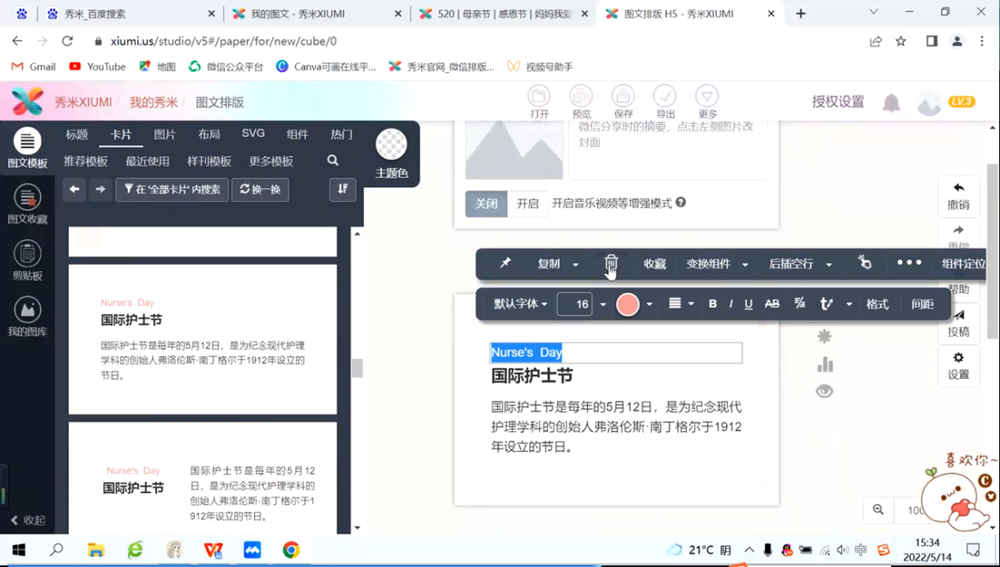1000x567 pixels.
Task: Click the pin icon in component toolbar
Action: tap(505, 263)
